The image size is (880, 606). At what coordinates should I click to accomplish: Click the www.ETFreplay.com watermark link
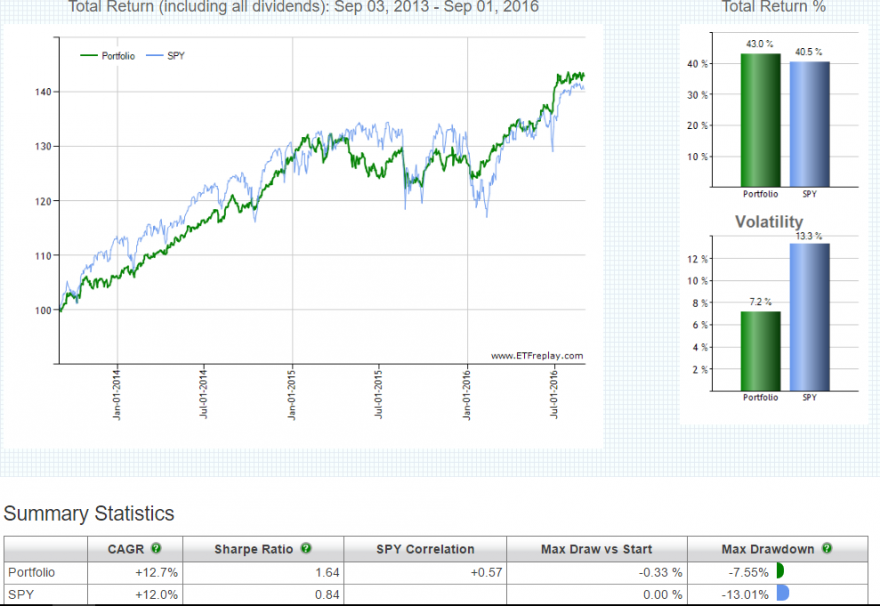point(537,356)
